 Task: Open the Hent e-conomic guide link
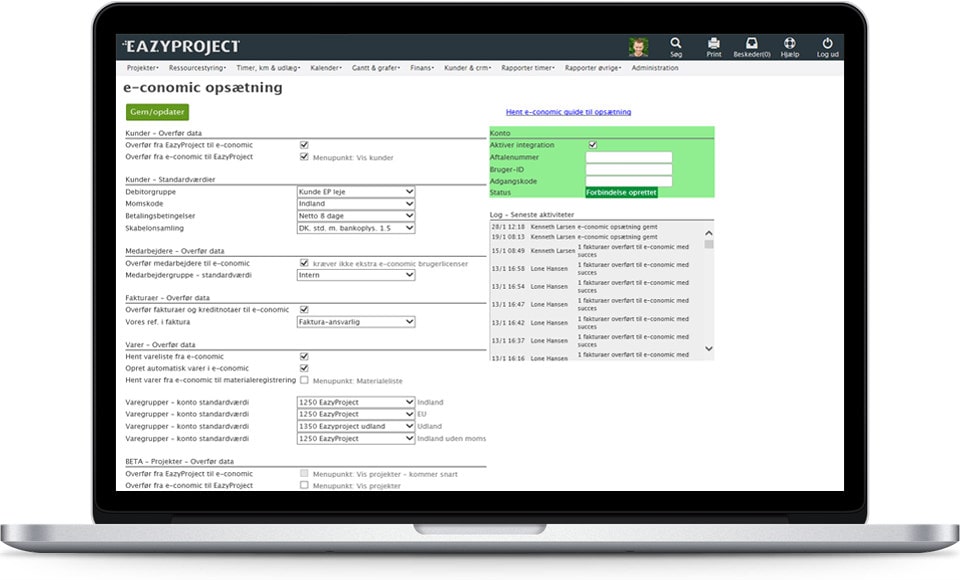[x=568, y=112]
